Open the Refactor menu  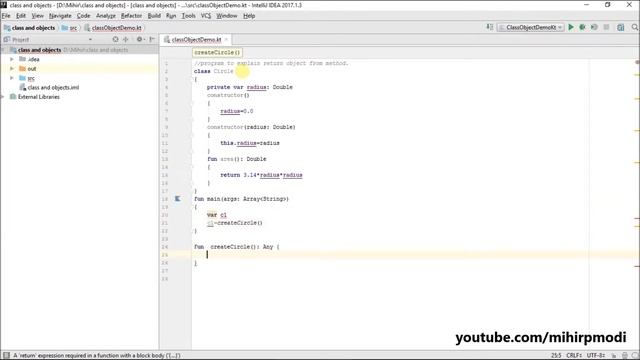click(131, 16)
